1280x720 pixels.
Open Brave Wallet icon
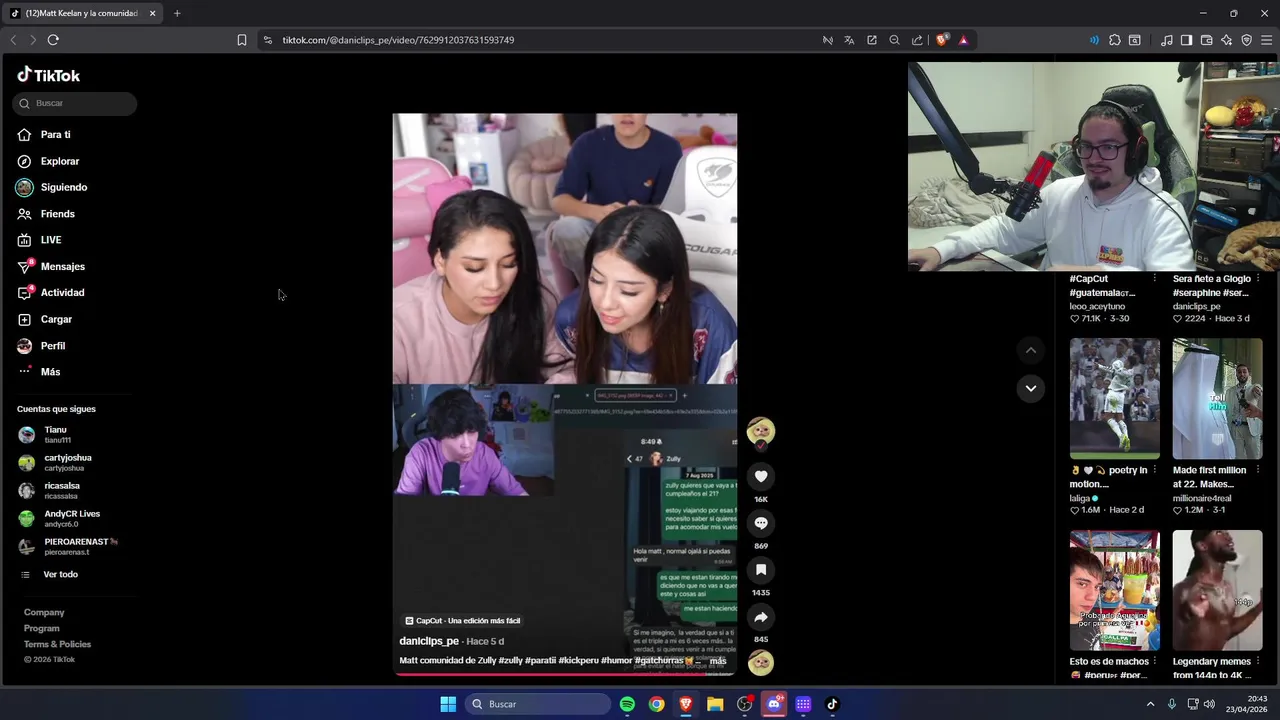(1207, 40)
